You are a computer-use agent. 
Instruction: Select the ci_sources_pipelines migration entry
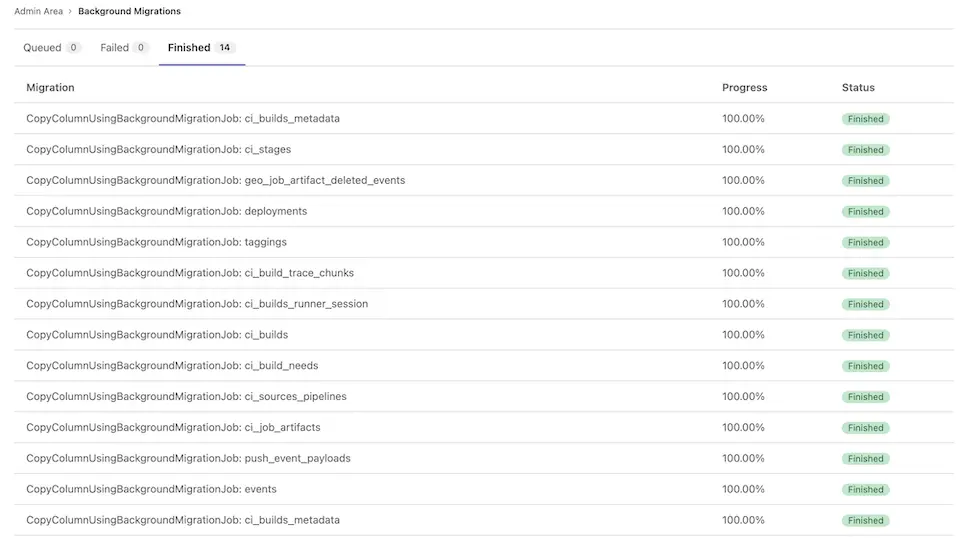(x=186, y=396)
